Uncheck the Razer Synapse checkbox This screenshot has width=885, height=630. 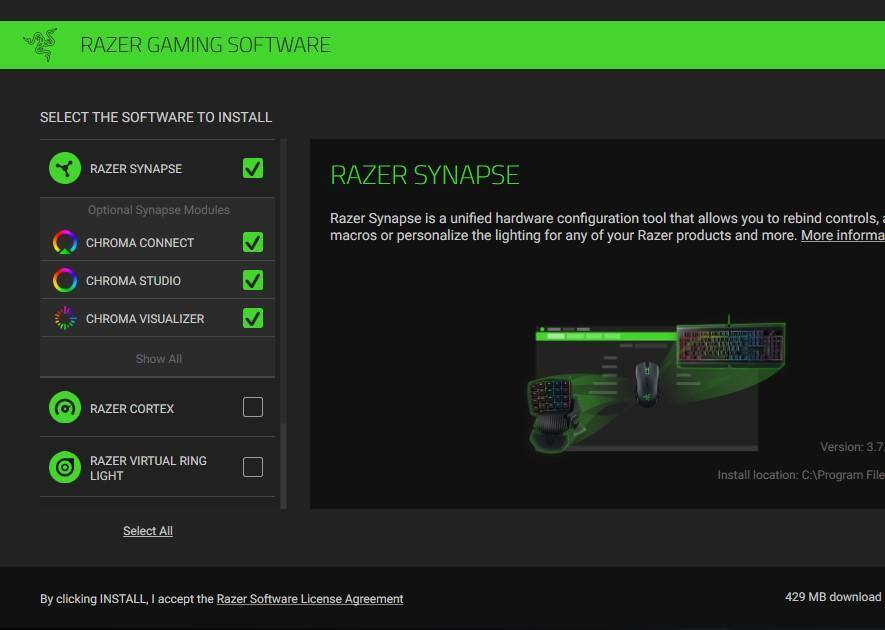click(253, 168)
